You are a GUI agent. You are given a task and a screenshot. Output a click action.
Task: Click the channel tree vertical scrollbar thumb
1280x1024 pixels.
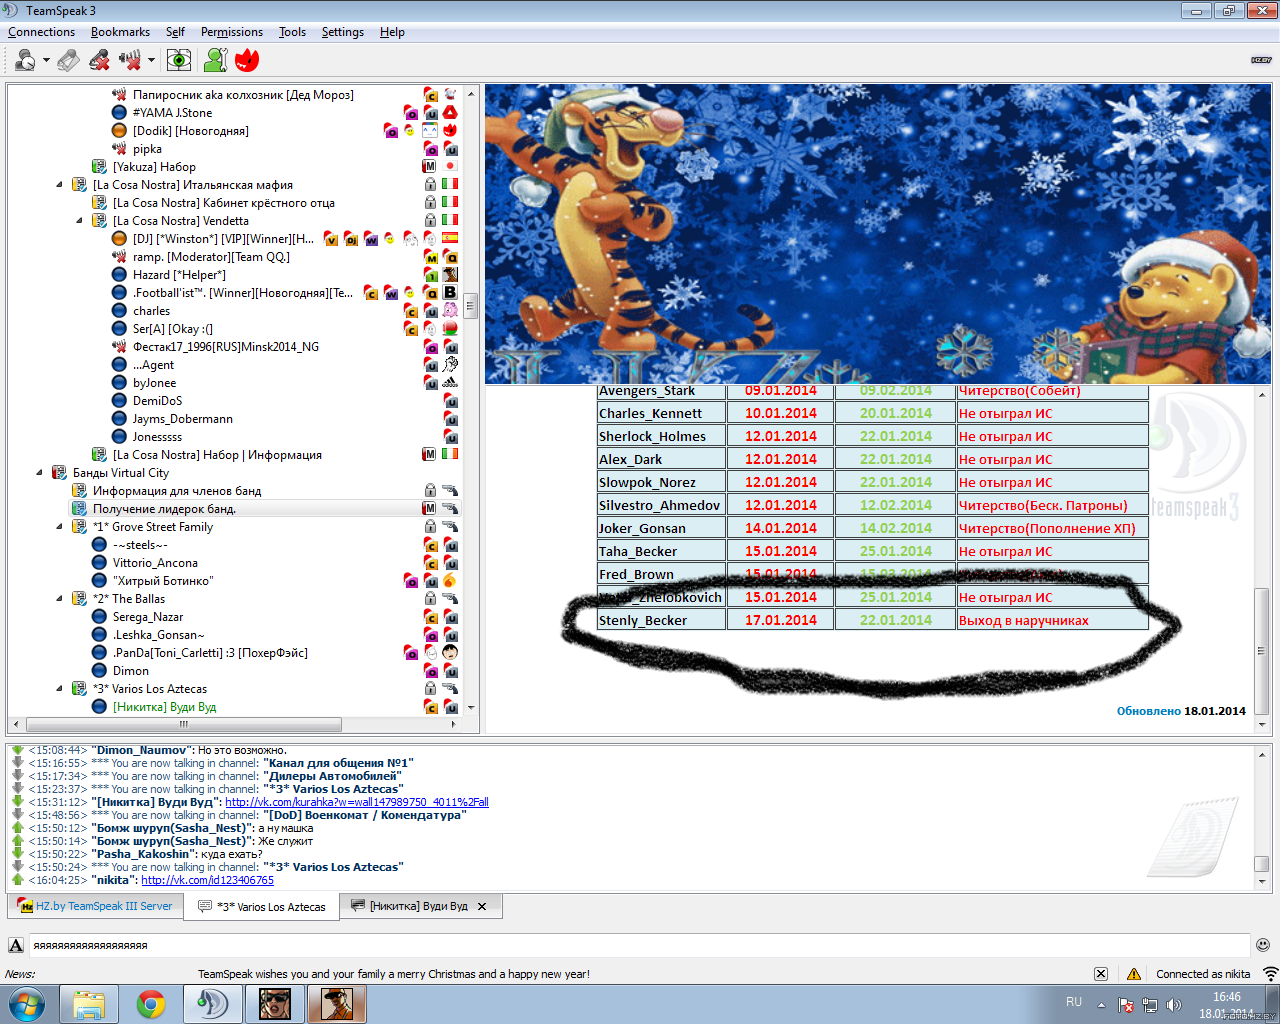click(470, 306)
